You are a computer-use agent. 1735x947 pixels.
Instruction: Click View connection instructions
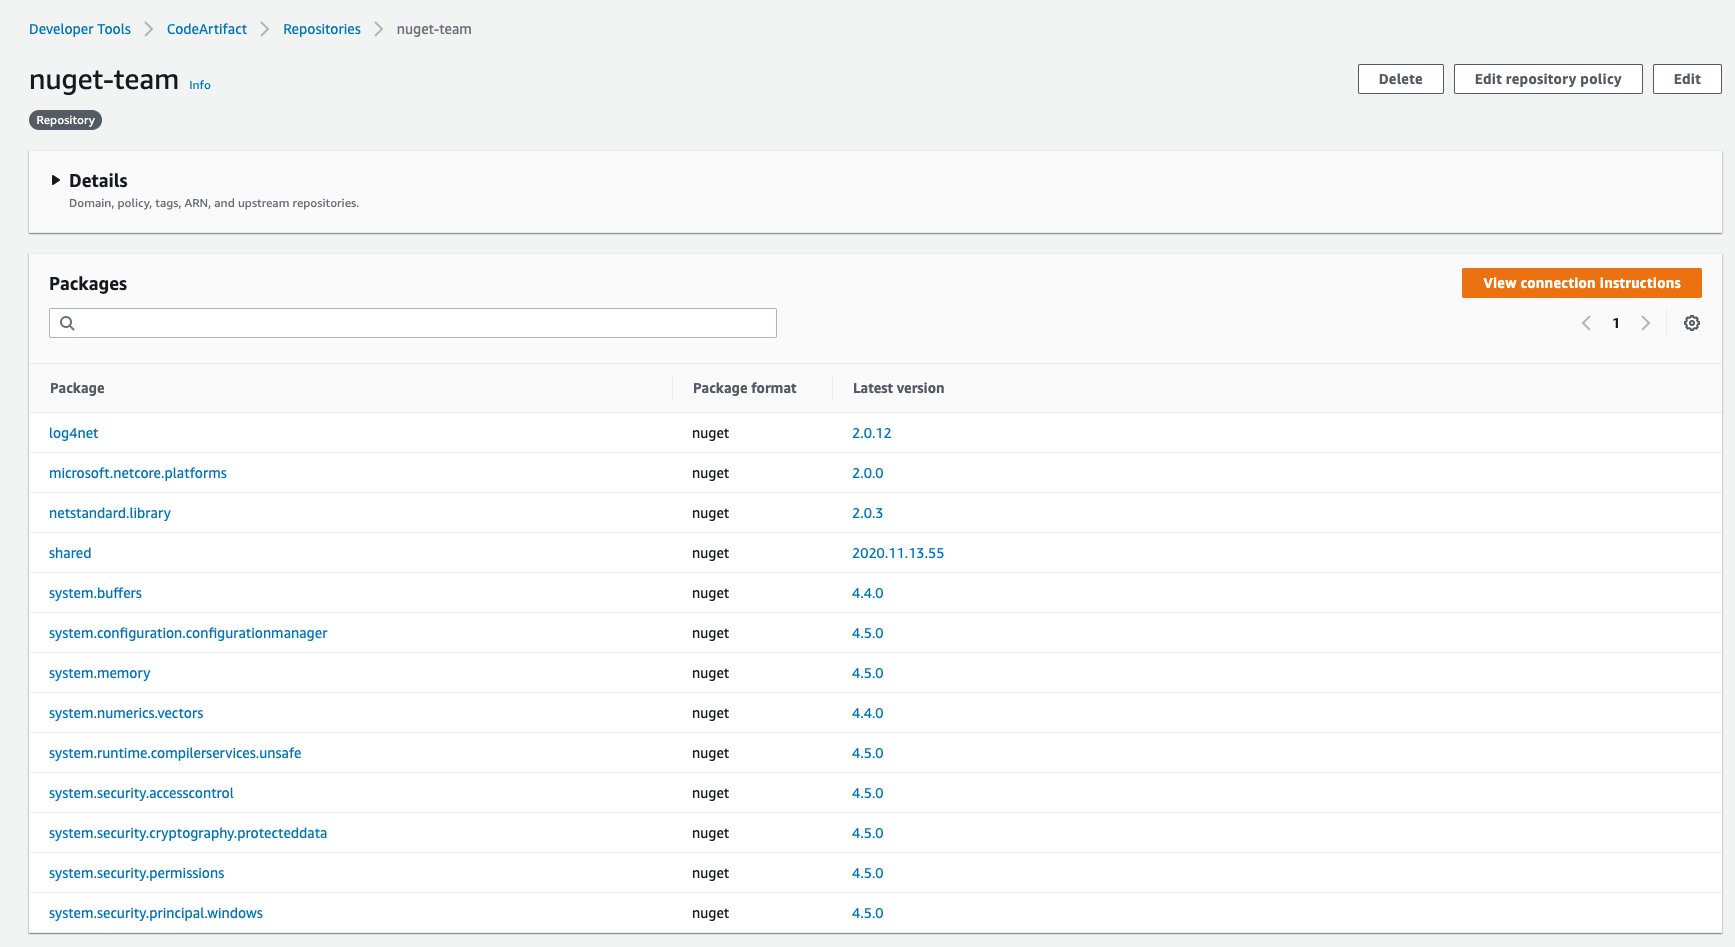point(1581,283)
